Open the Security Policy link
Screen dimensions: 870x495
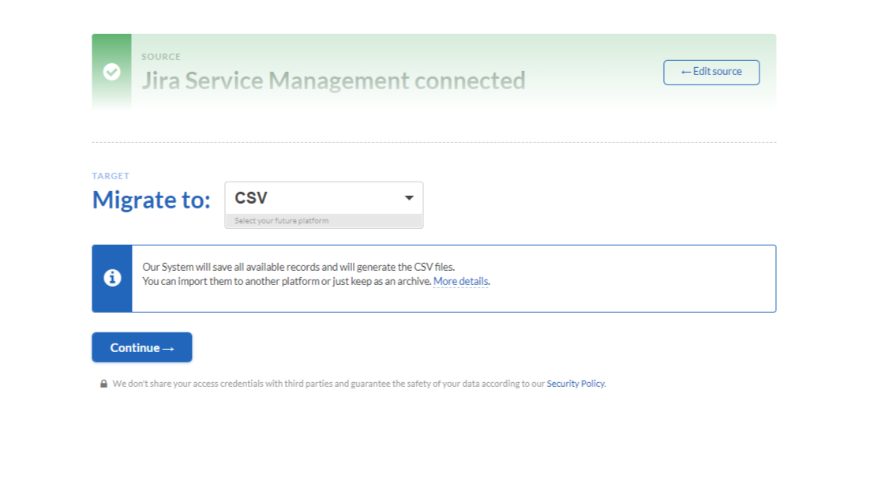coord(575,383)
